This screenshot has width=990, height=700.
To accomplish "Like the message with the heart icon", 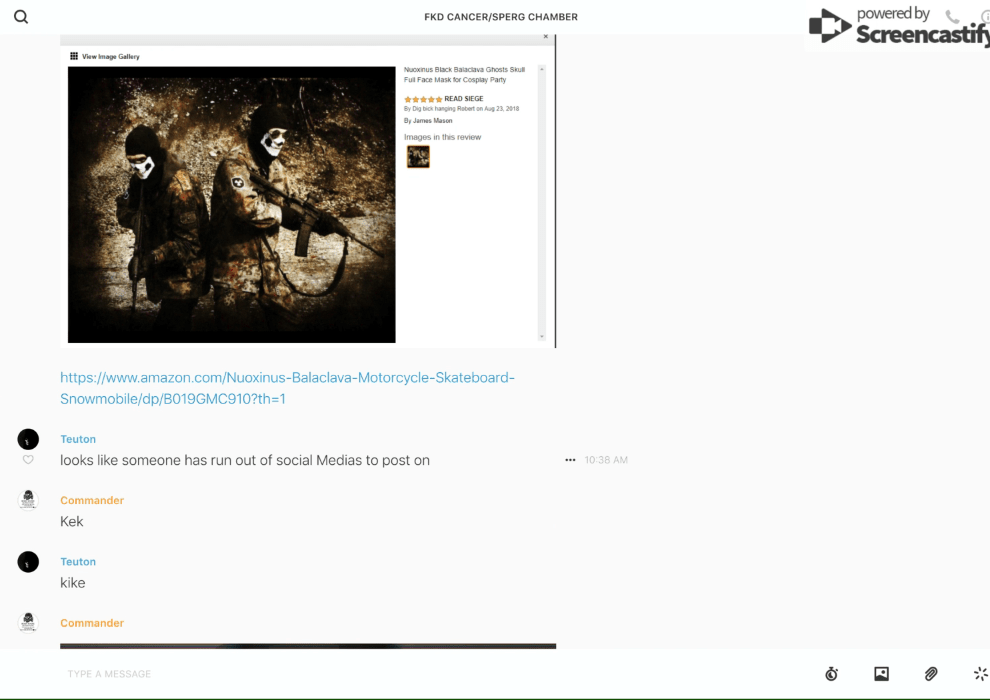I will (28, 460).
